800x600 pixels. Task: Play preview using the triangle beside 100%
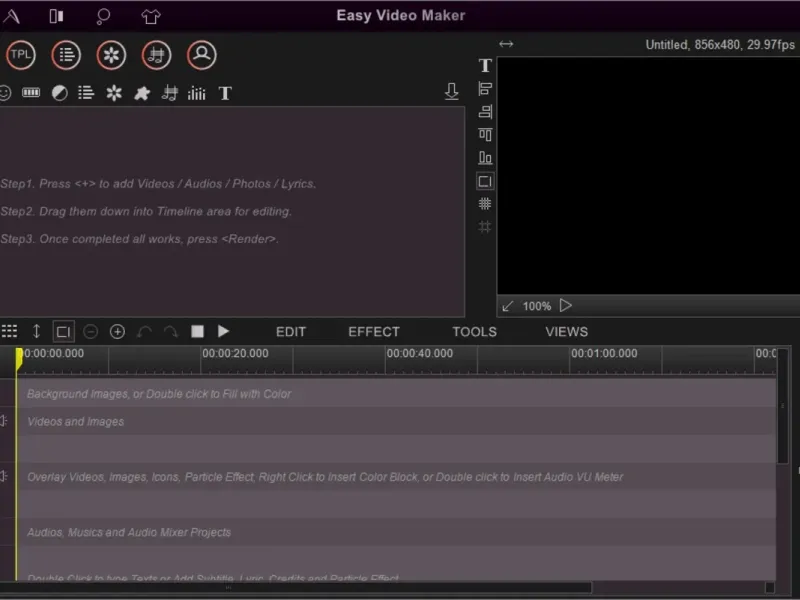click(565, 306)
